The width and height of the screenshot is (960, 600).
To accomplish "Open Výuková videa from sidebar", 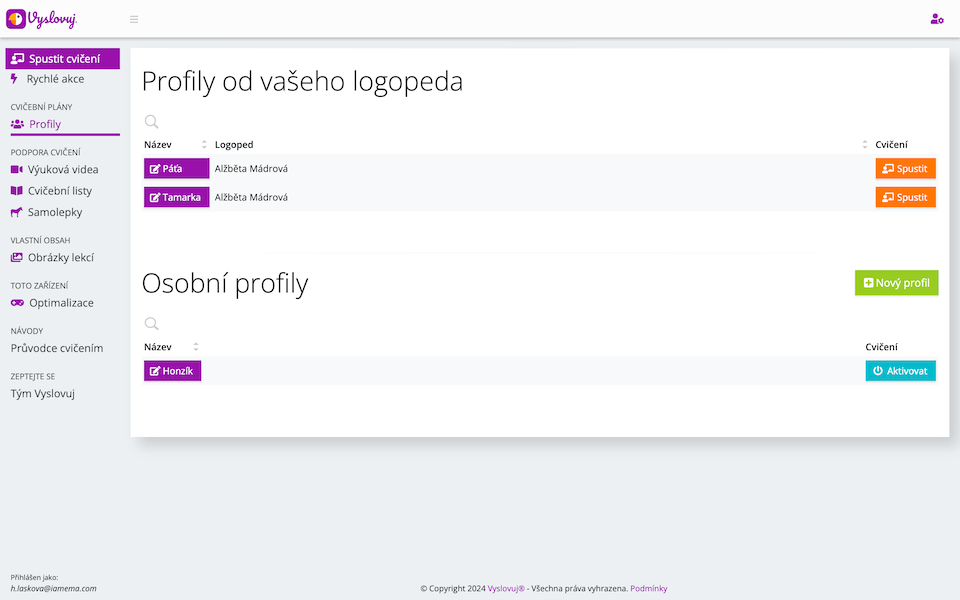I will (x=62, y=170).
